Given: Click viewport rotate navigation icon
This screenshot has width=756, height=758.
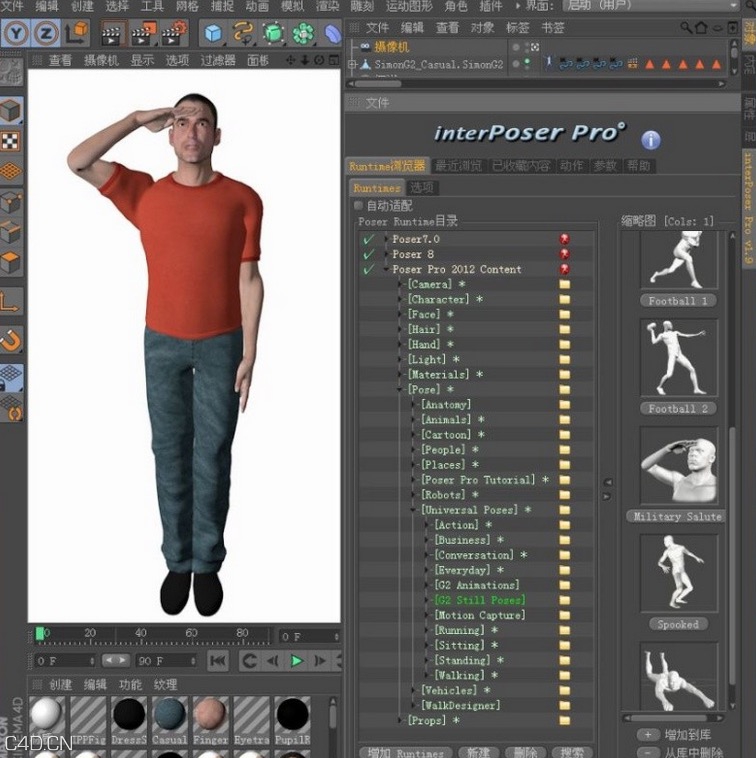Looking at the screenshot, I should [x=319, y=60].
